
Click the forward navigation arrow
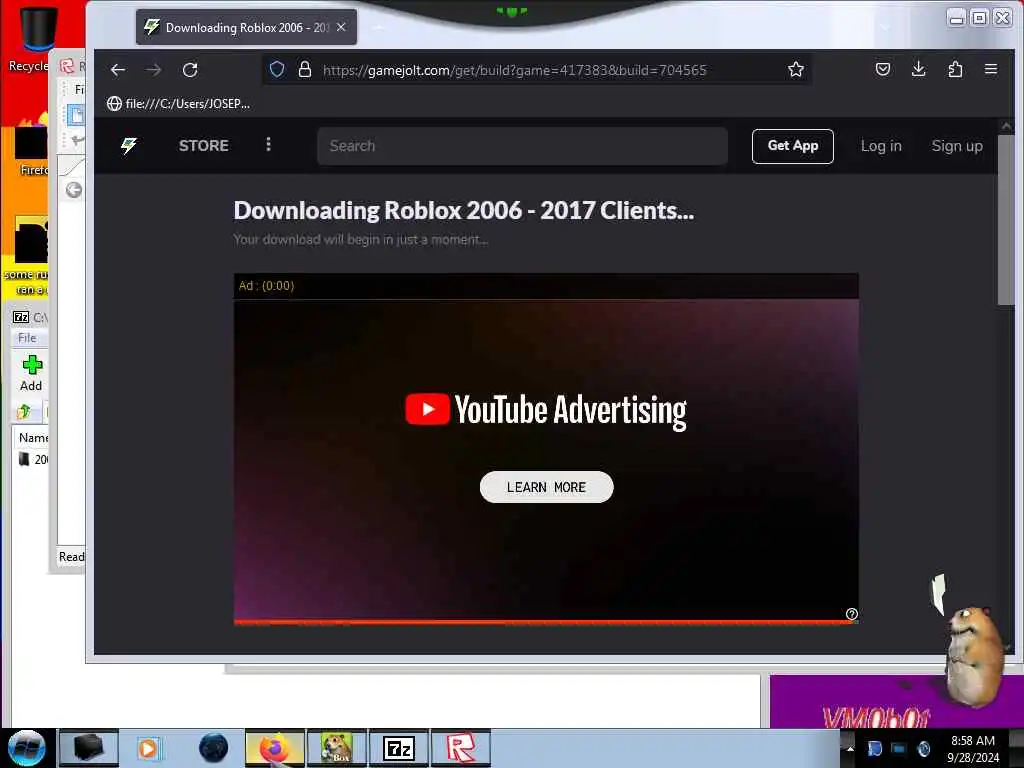154,70
